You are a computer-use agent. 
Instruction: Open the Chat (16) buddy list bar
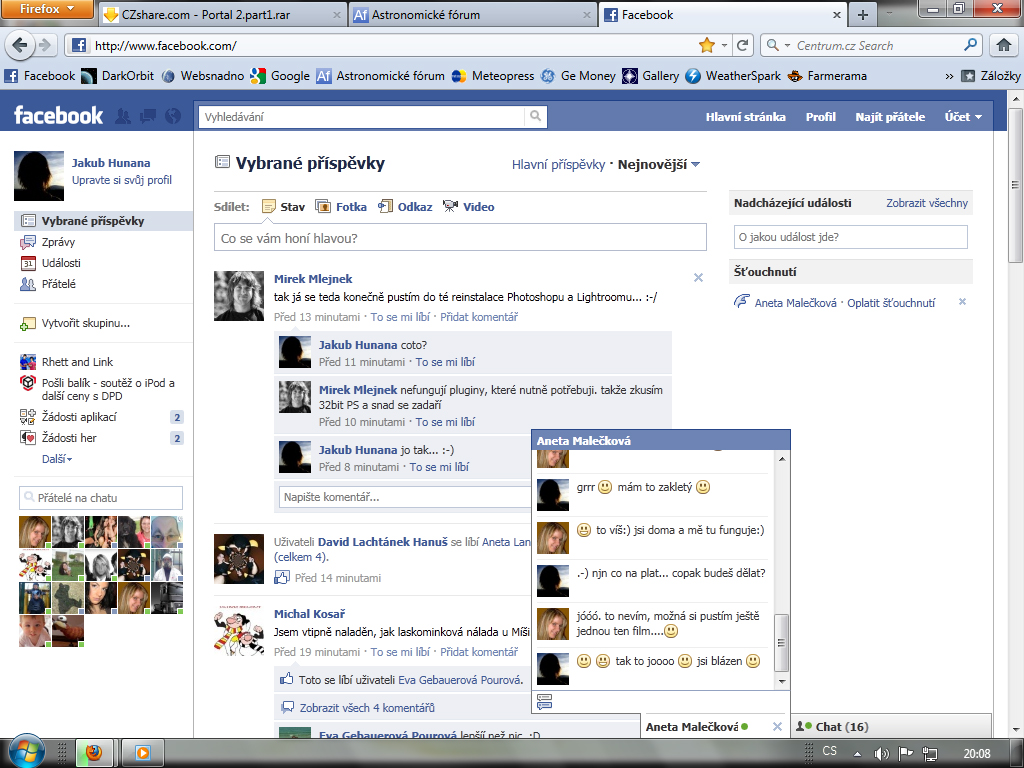(891, 727)
